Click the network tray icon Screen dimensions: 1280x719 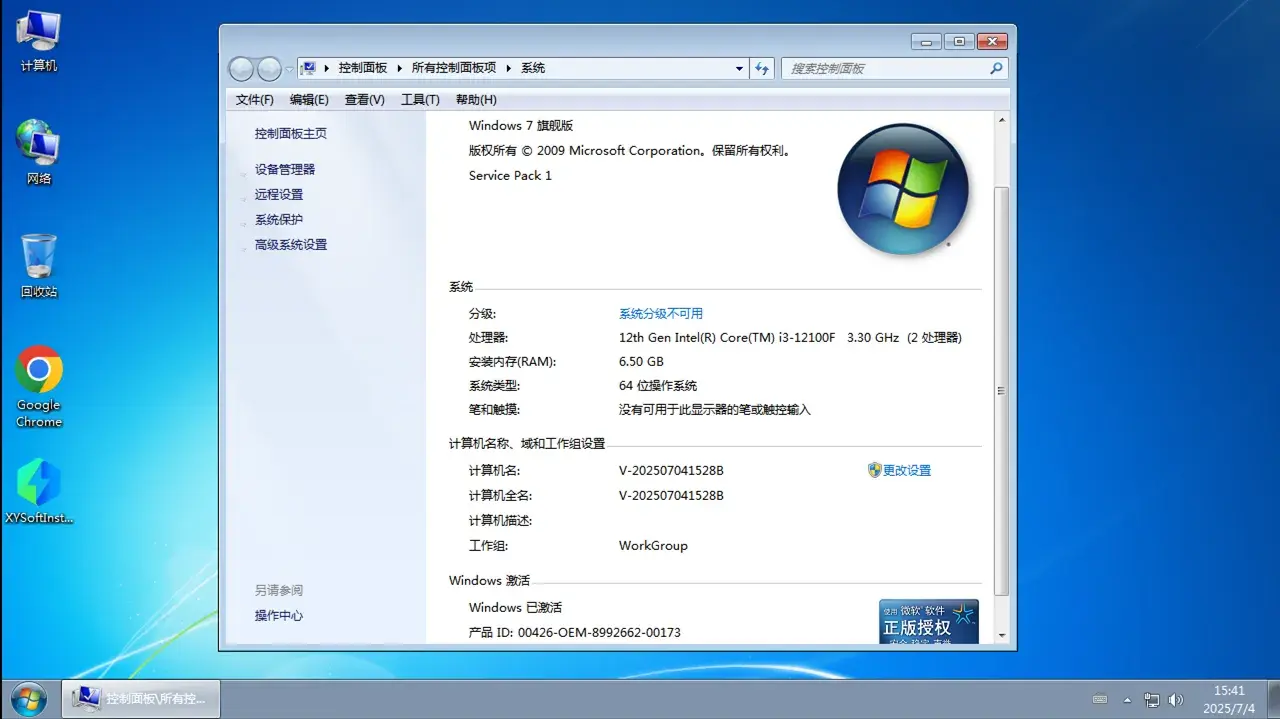click(x=1152, y=699)
